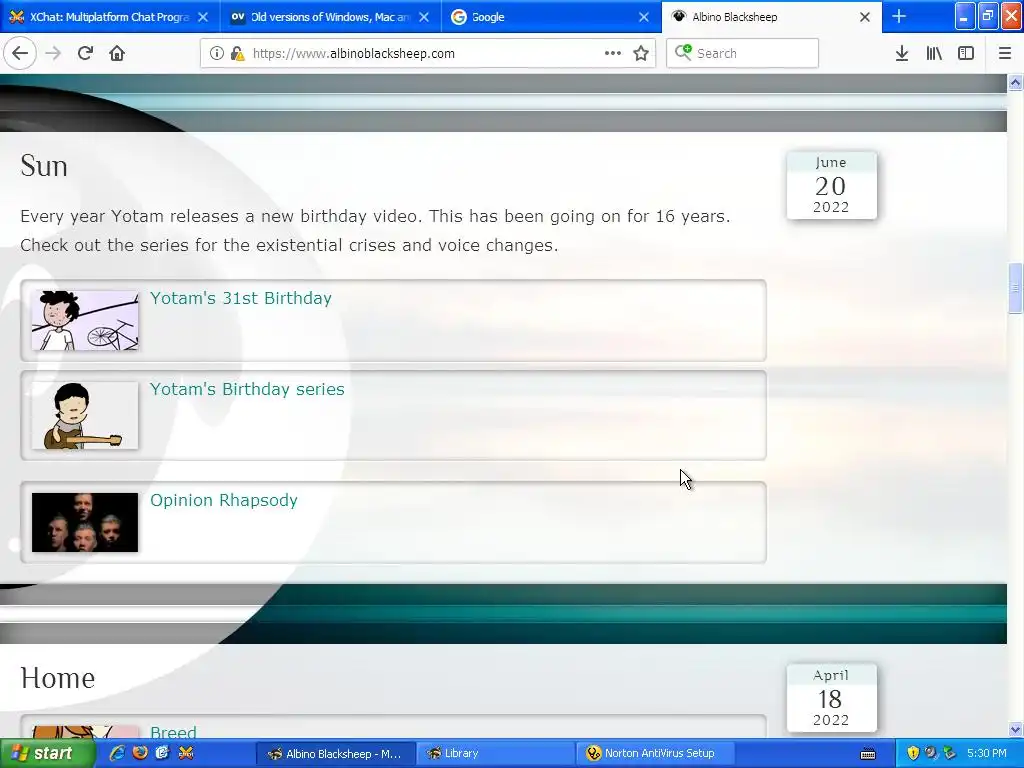This screenshot has width=1024, height=768.
Task: Click the Yotam's Birthday series guitar thumbnail
Action: point(85,415)
